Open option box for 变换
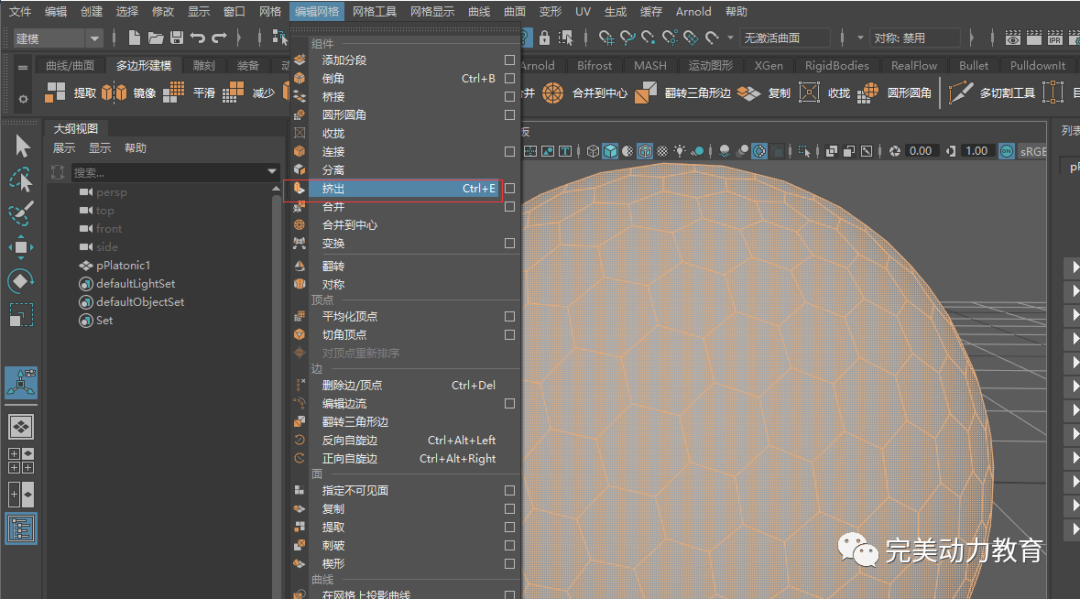 click(x=510, y=243)
